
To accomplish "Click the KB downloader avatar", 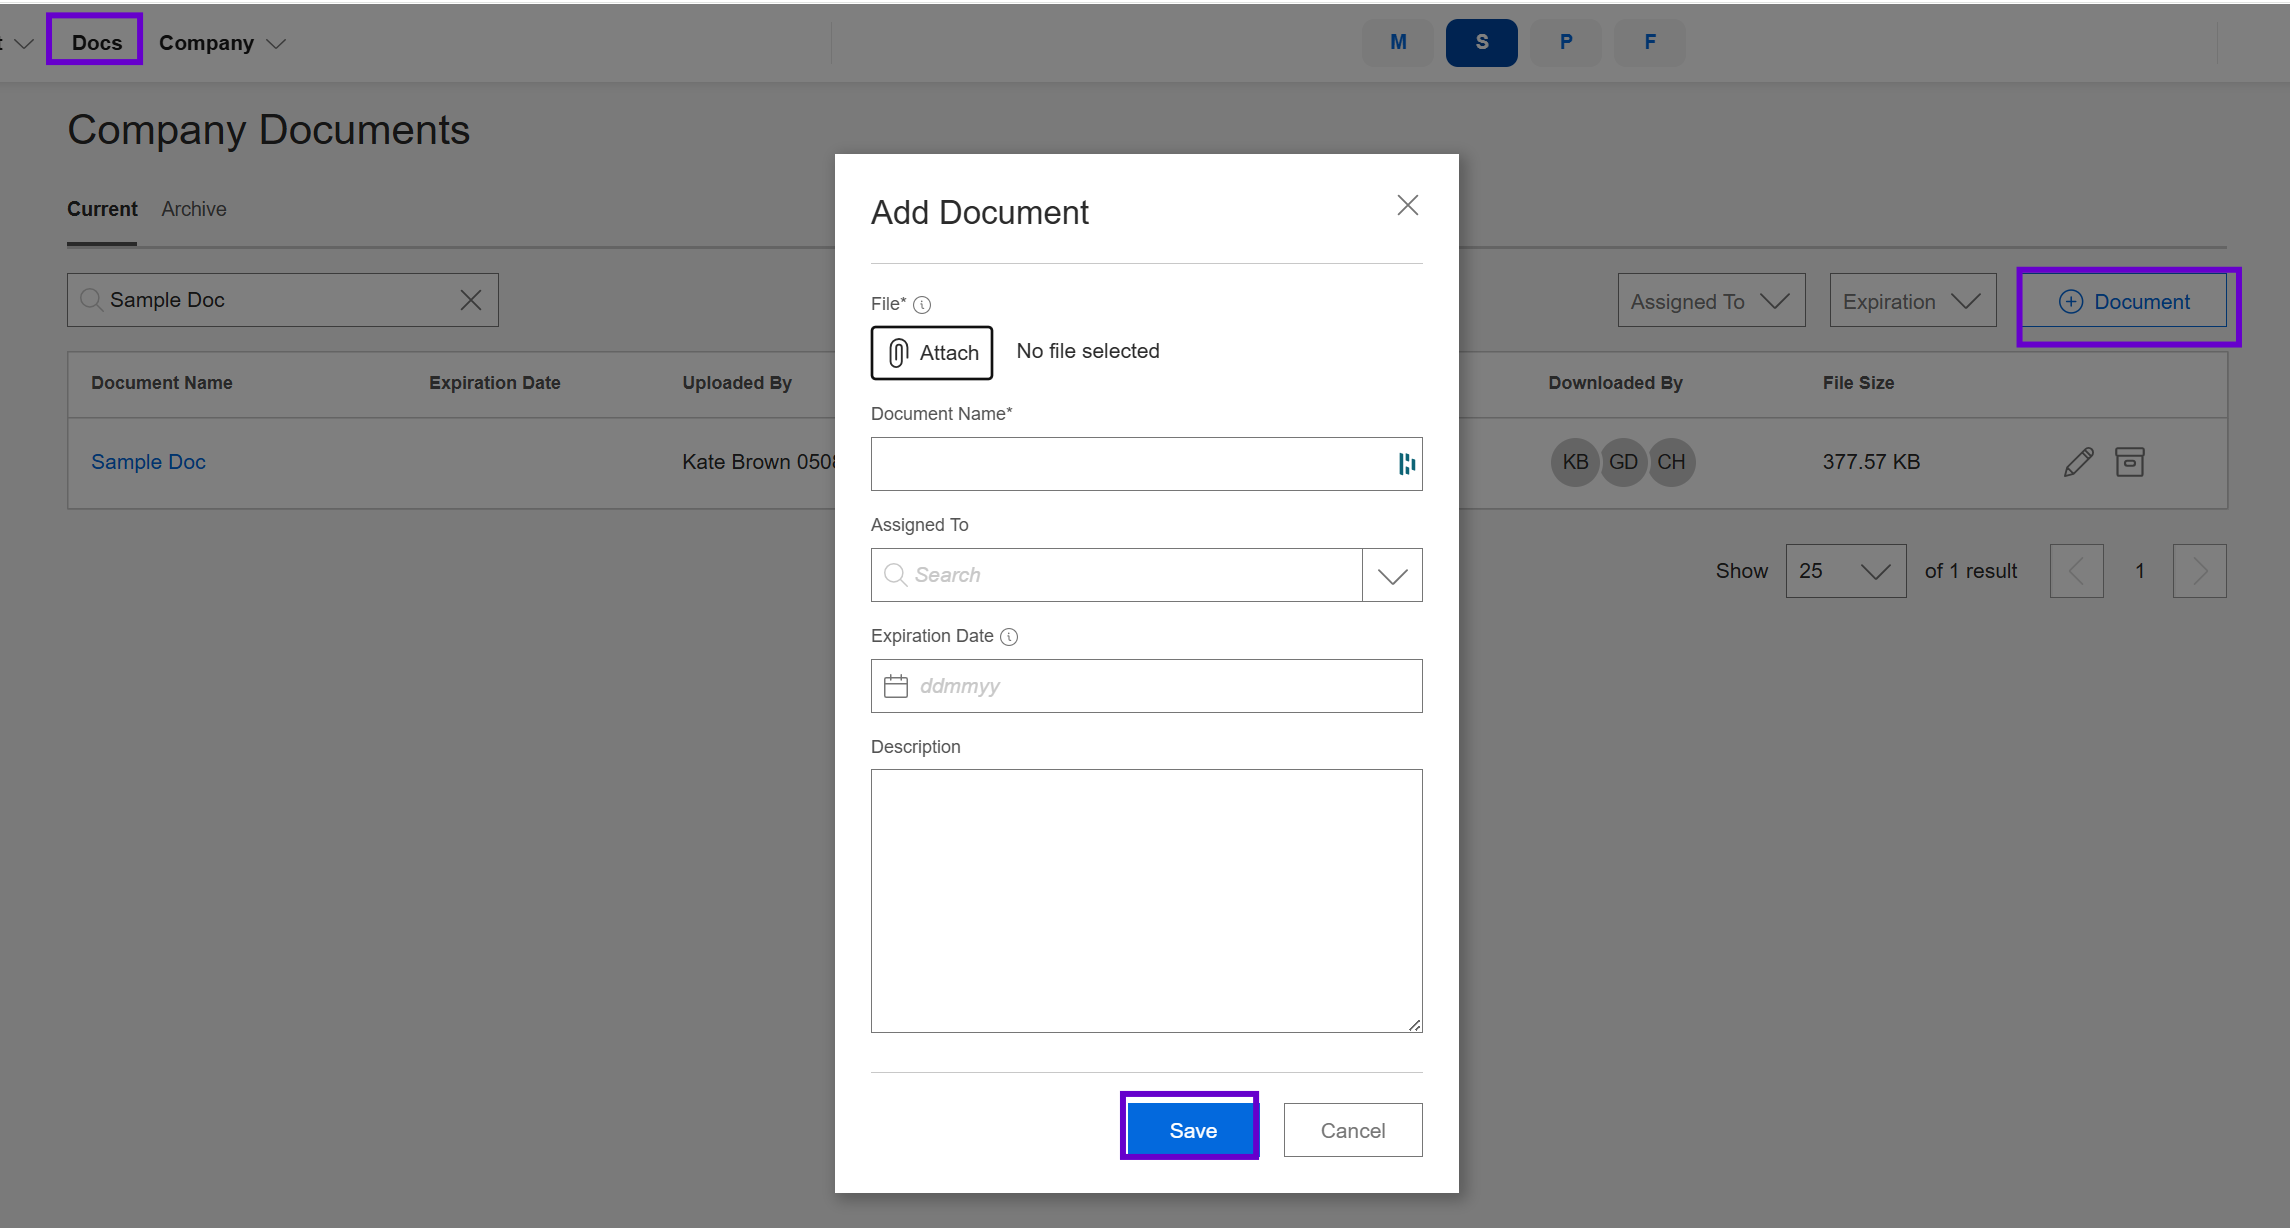I will click(x=1575, y=462).
